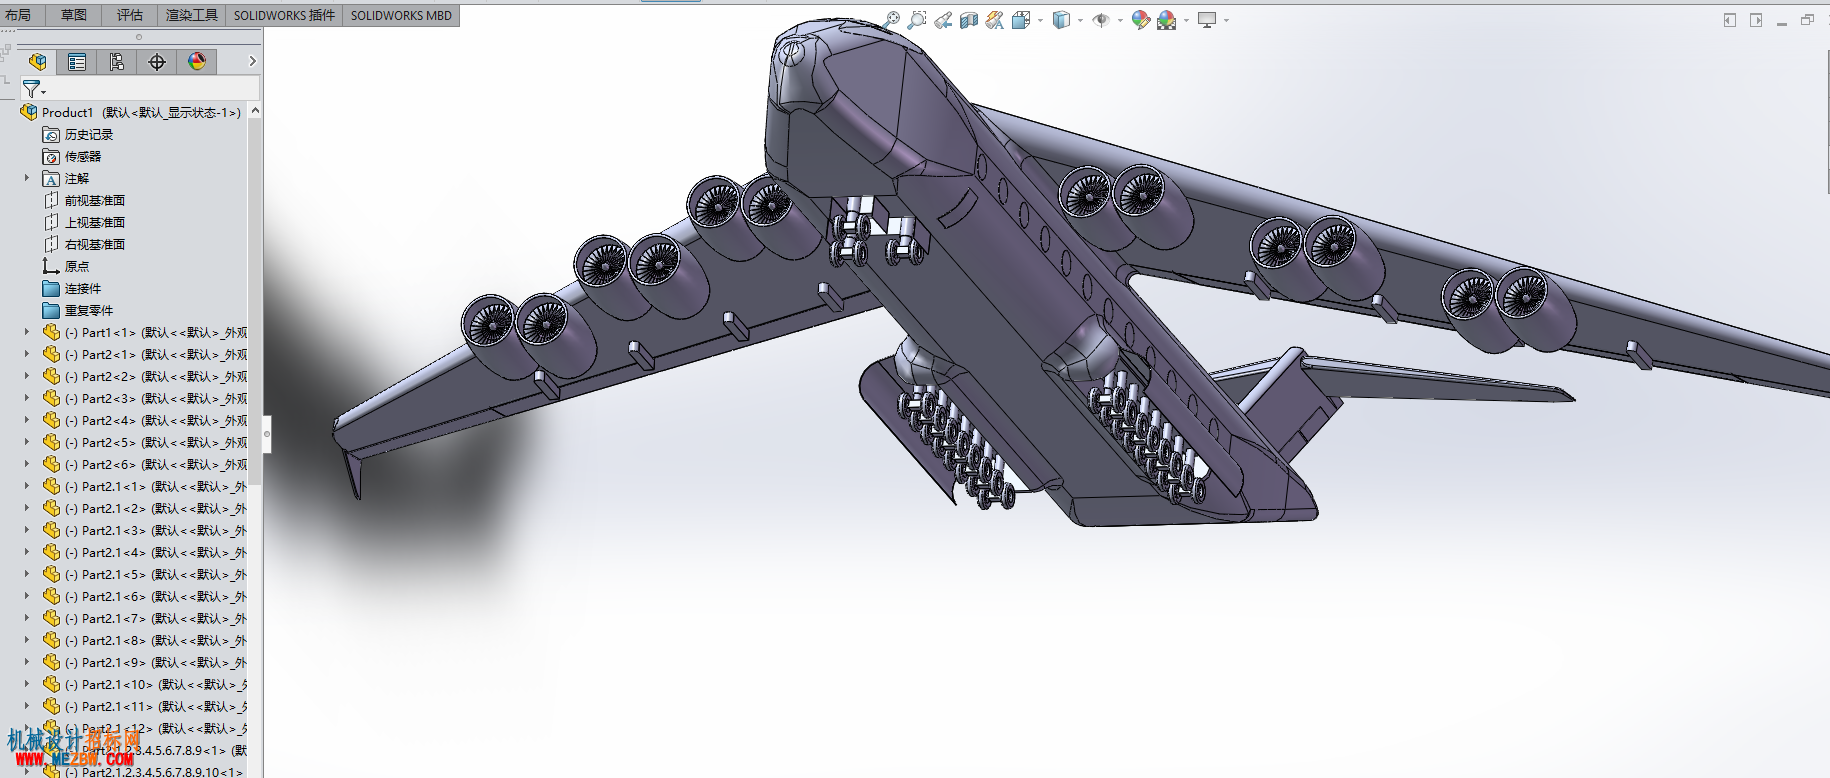Click the 重复零件 folder icon
This screenshot has height=778, width=1830.
pos(51,310)
